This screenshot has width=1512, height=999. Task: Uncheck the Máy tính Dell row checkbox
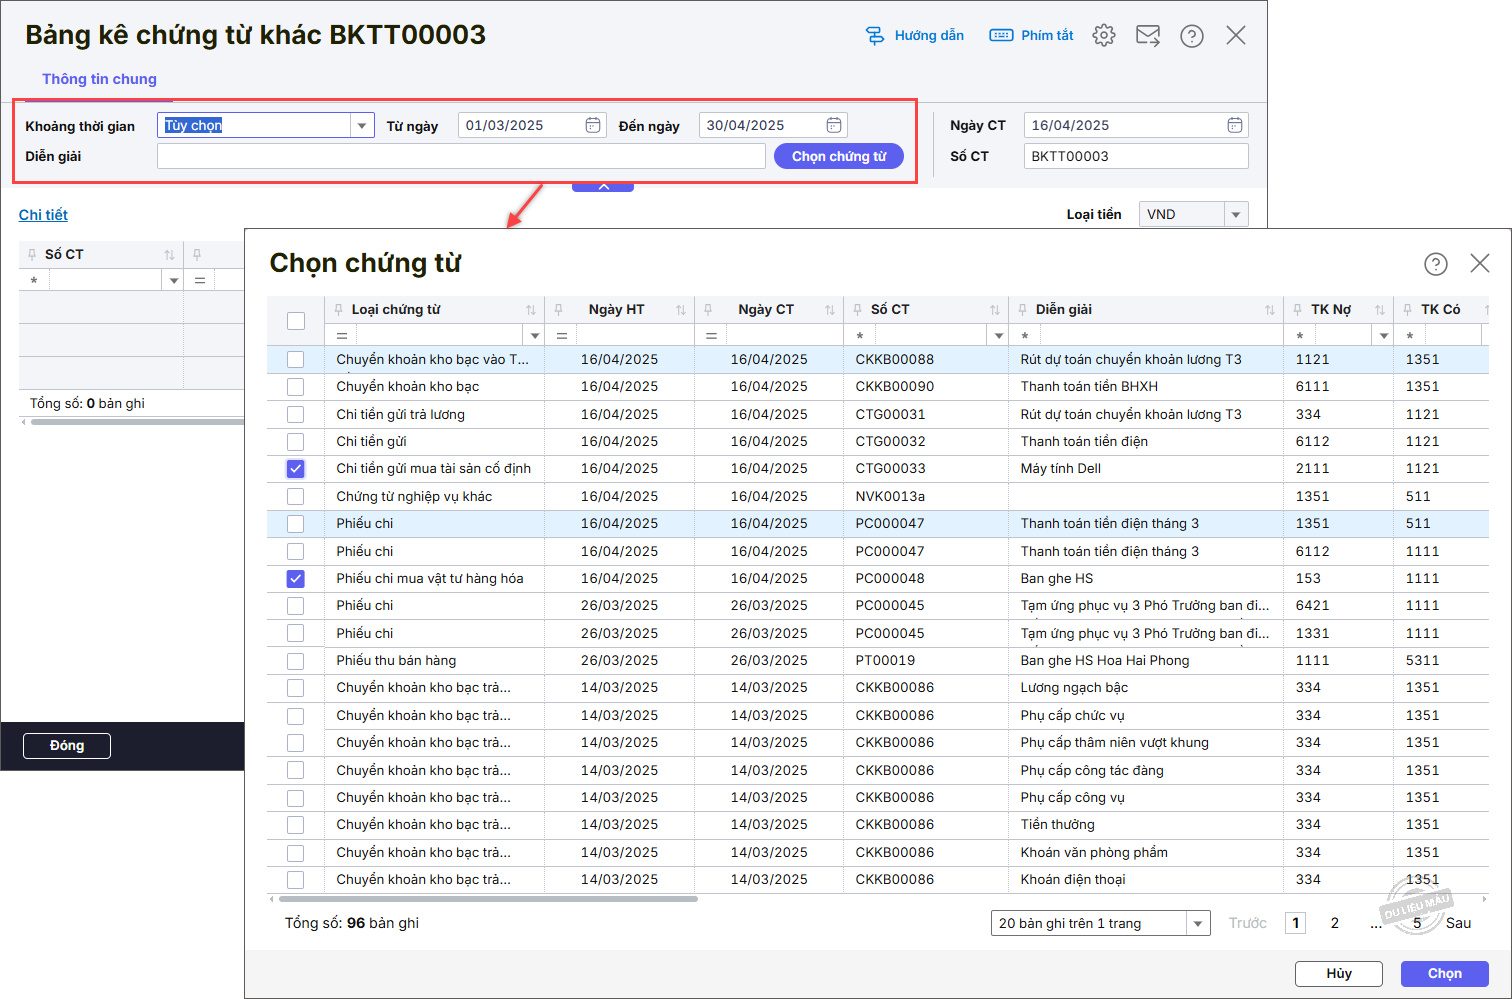point(296,469)
